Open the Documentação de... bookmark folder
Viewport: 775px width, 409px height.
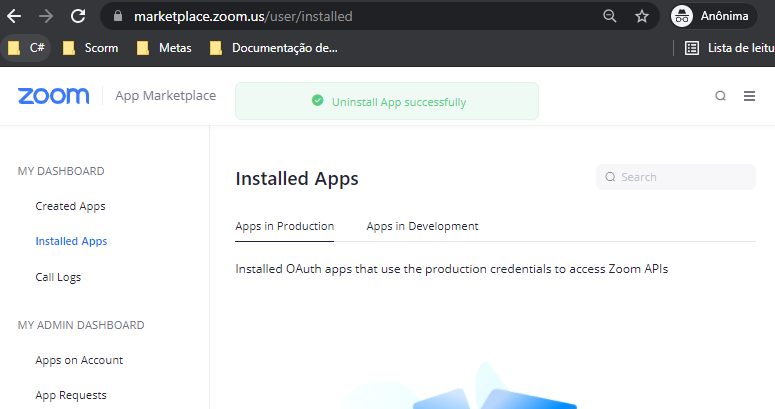(274, 48)
